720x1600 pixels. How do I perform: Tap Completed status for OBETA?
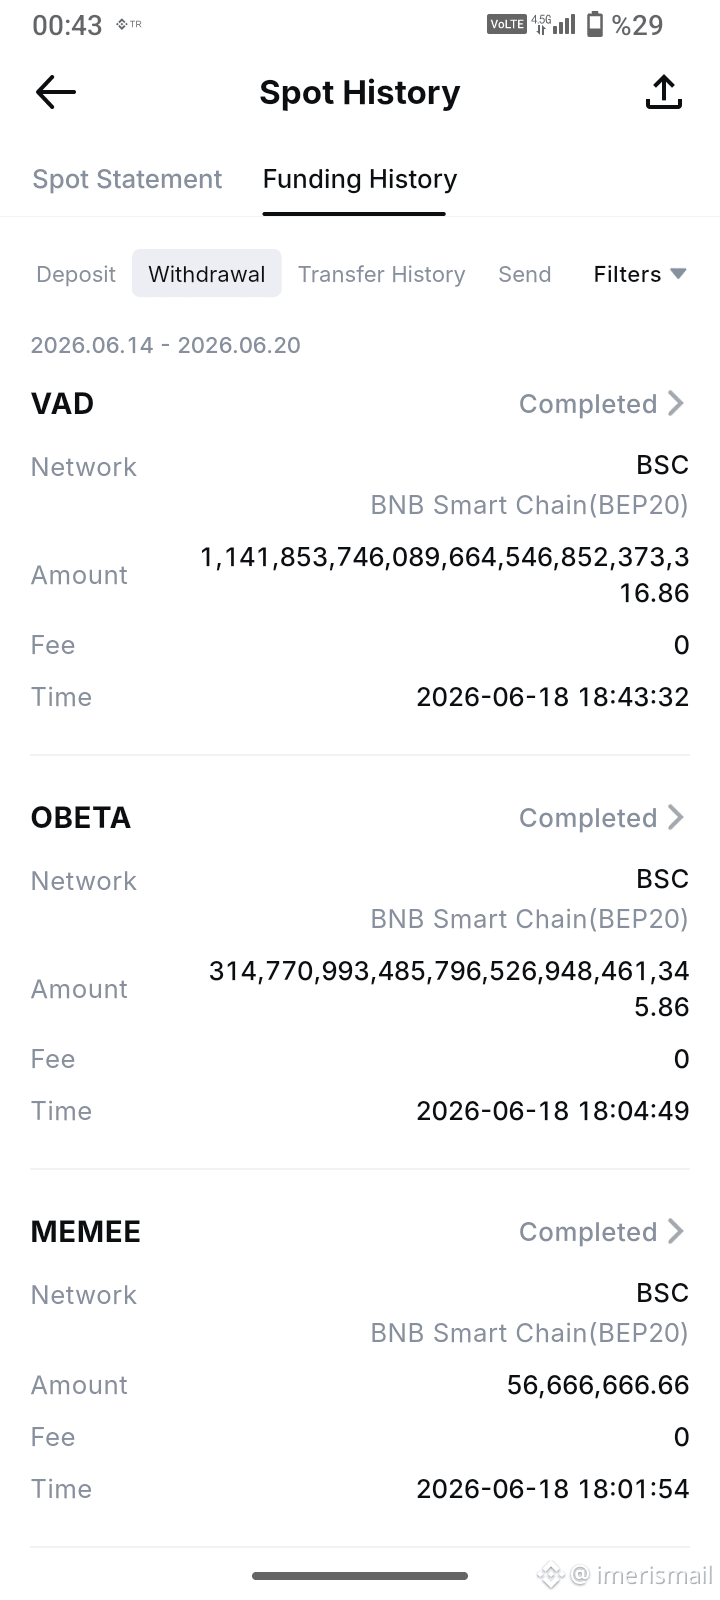coord(588,818)
